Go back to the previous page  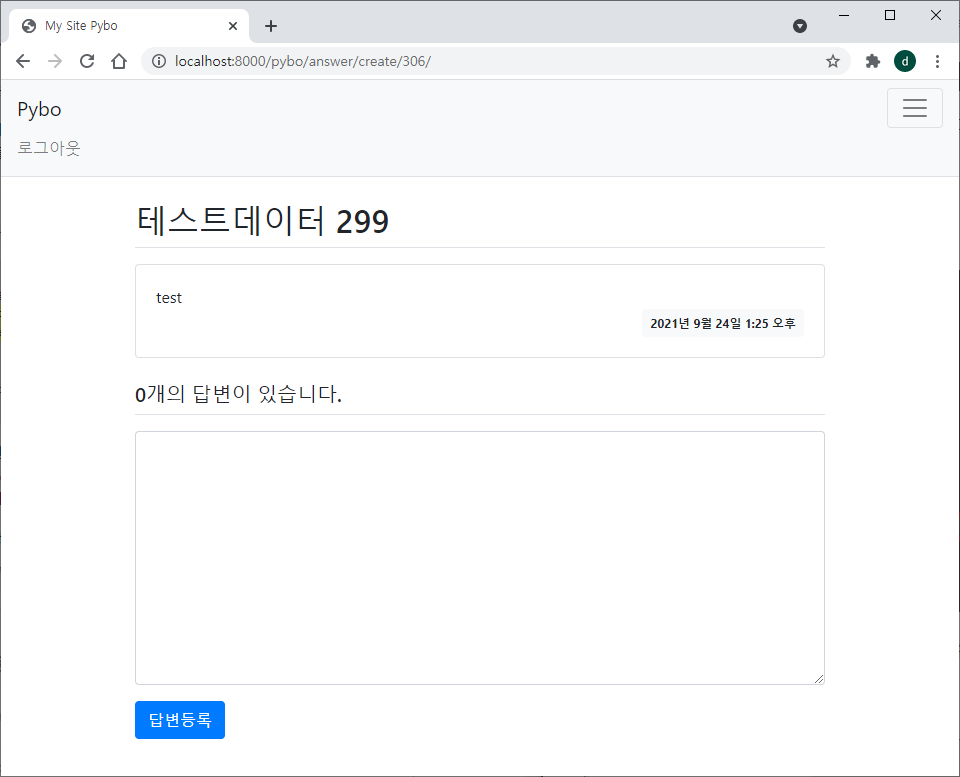tap(23, 61)
